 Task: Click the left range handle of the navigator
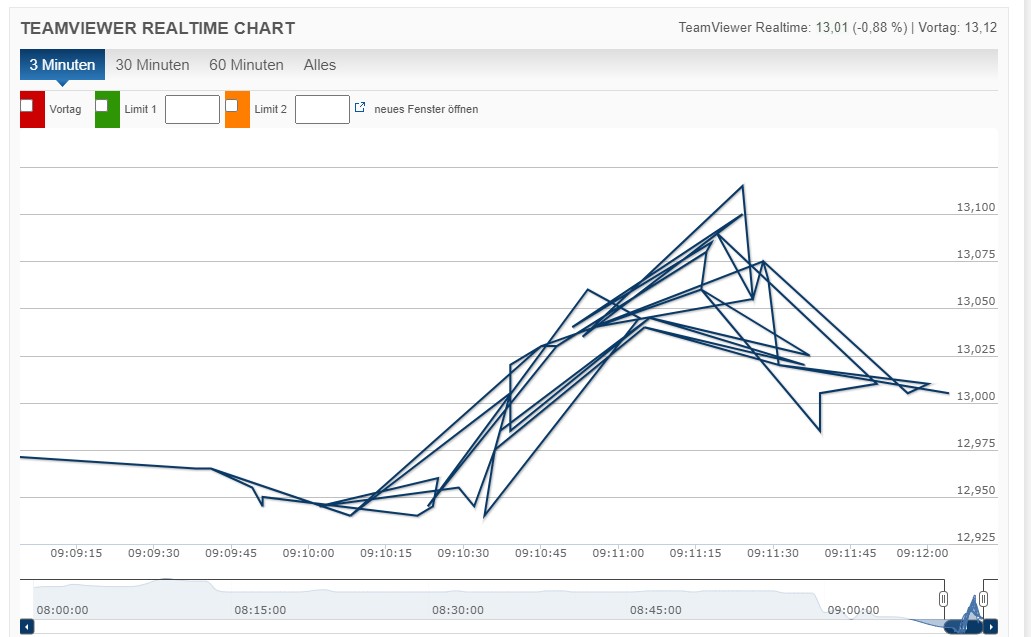(943, 598)
